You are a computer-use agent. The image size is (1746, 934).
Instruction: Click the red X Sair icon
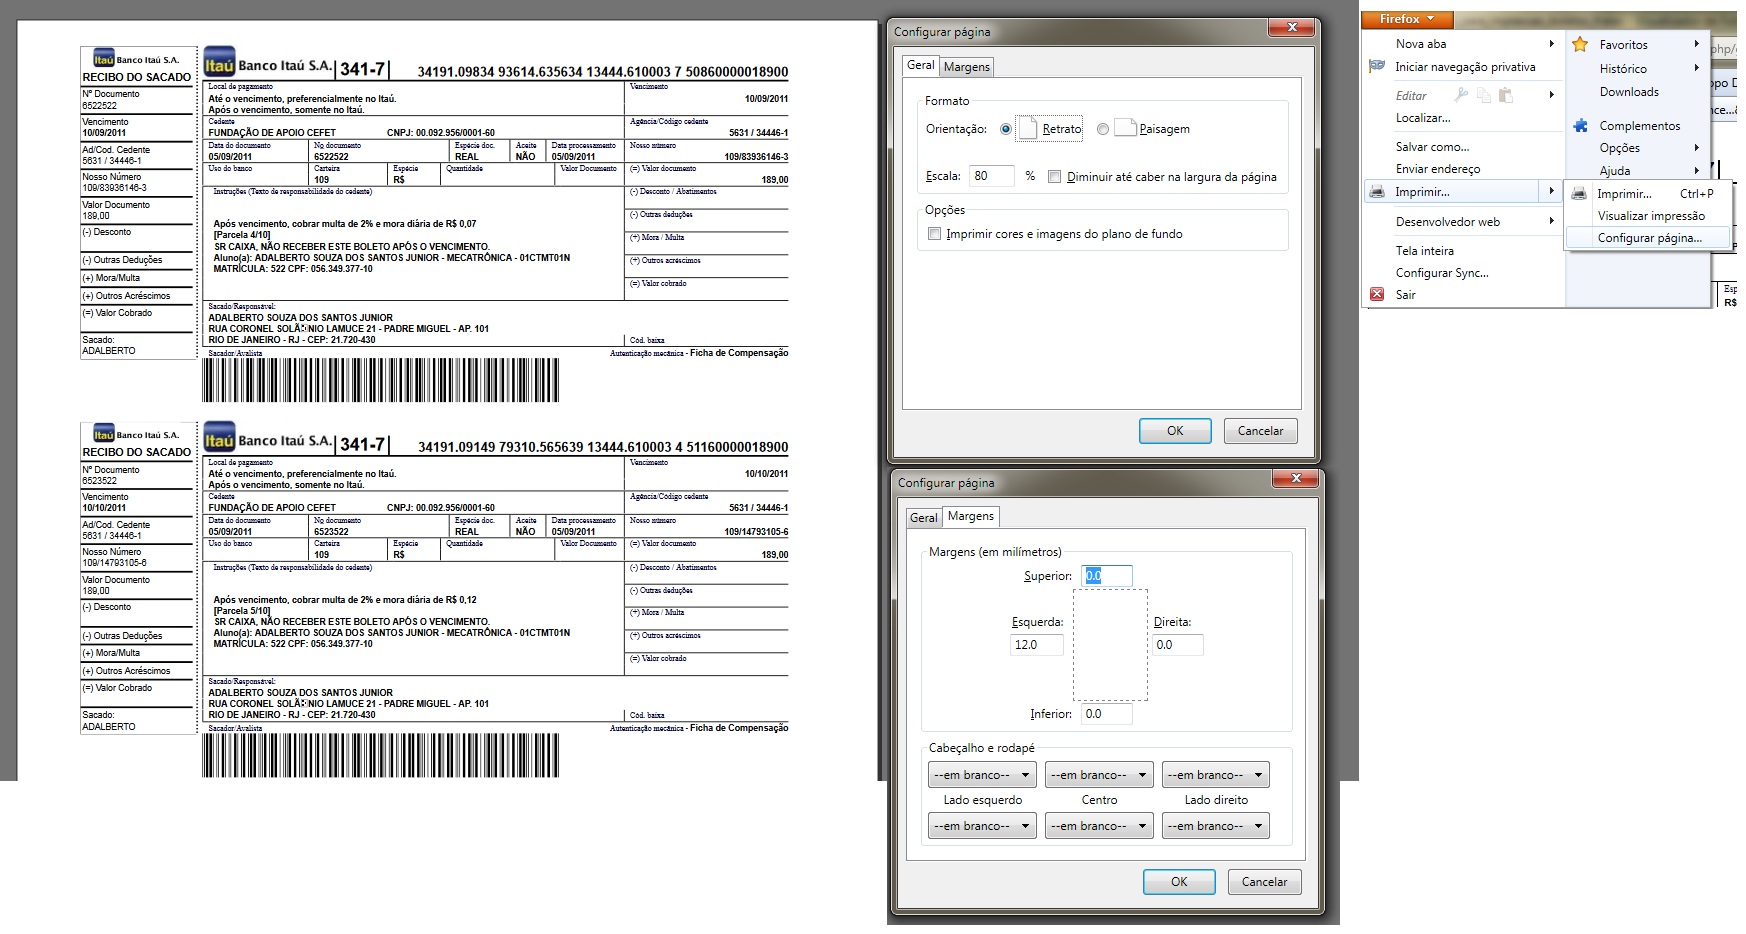pyautogui.click(x=1377, y=294)
